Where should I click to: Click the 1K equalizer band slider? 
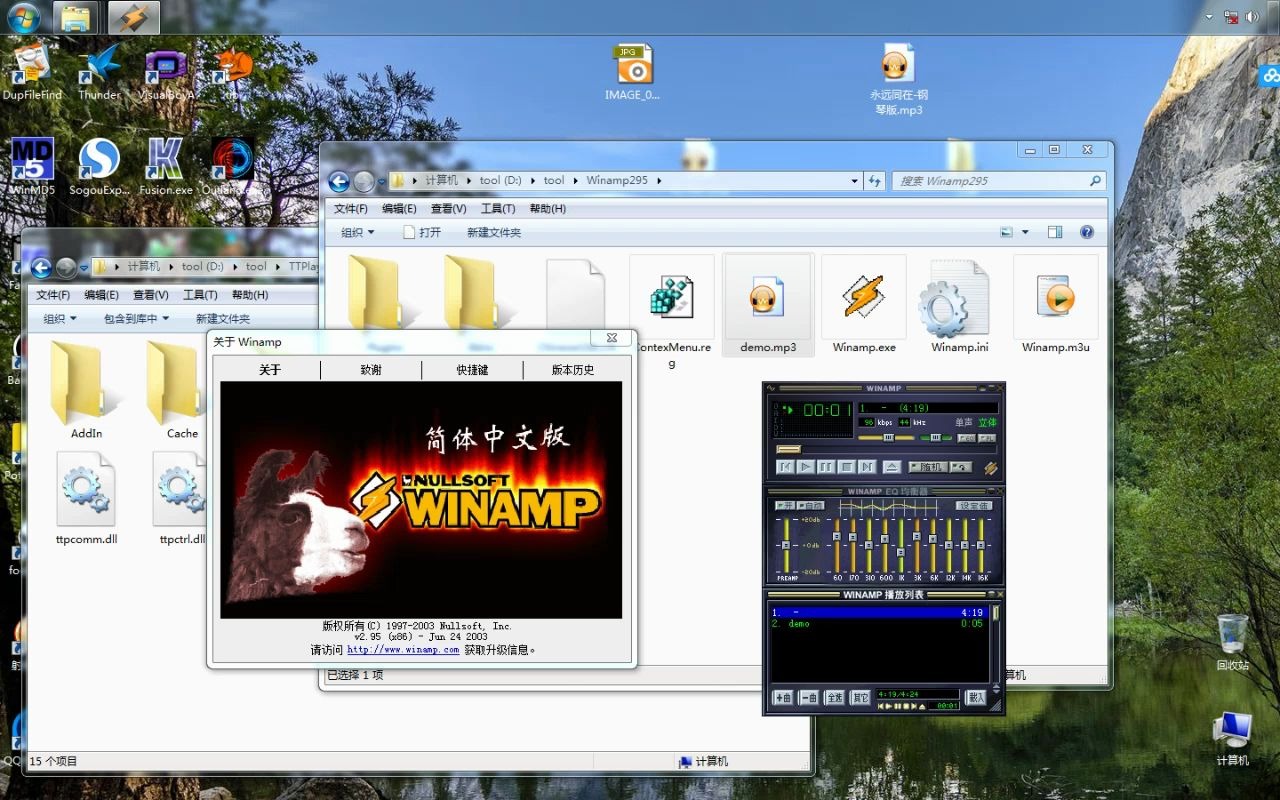coord(901,545)
